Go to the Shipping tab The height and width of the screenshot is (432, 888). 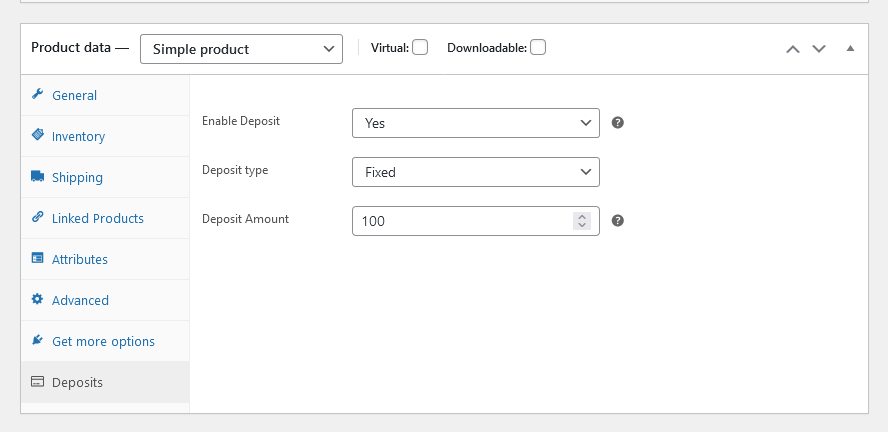coord(105,177)
